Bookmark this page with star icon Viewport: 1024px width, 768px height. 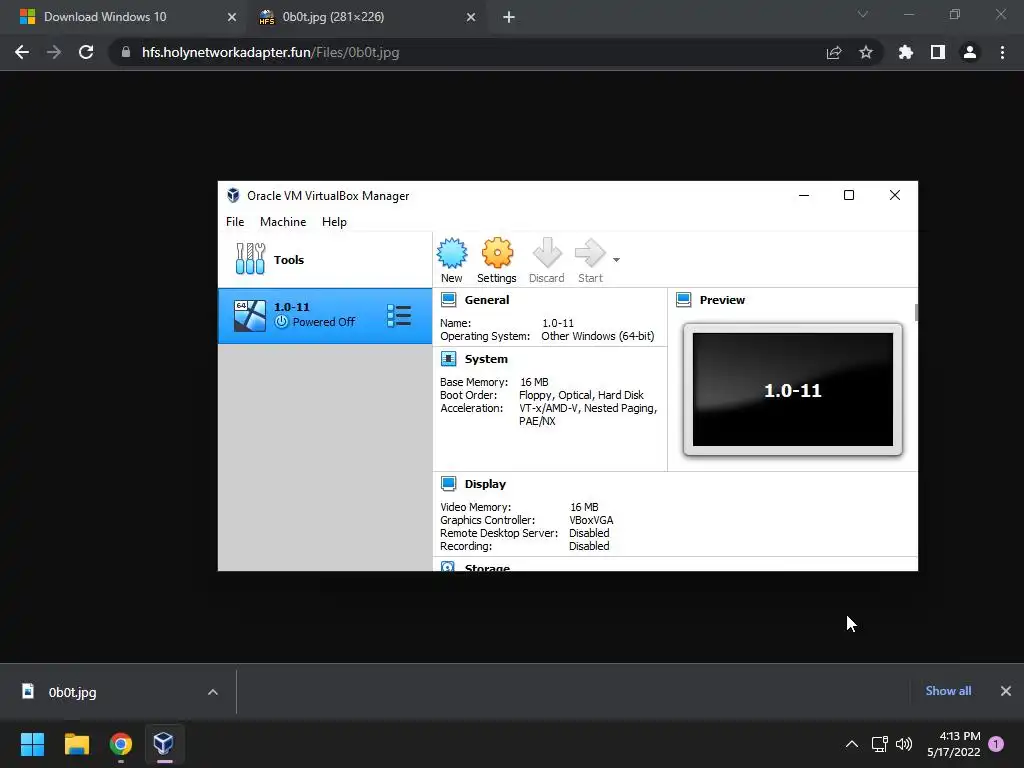point(866,52)
